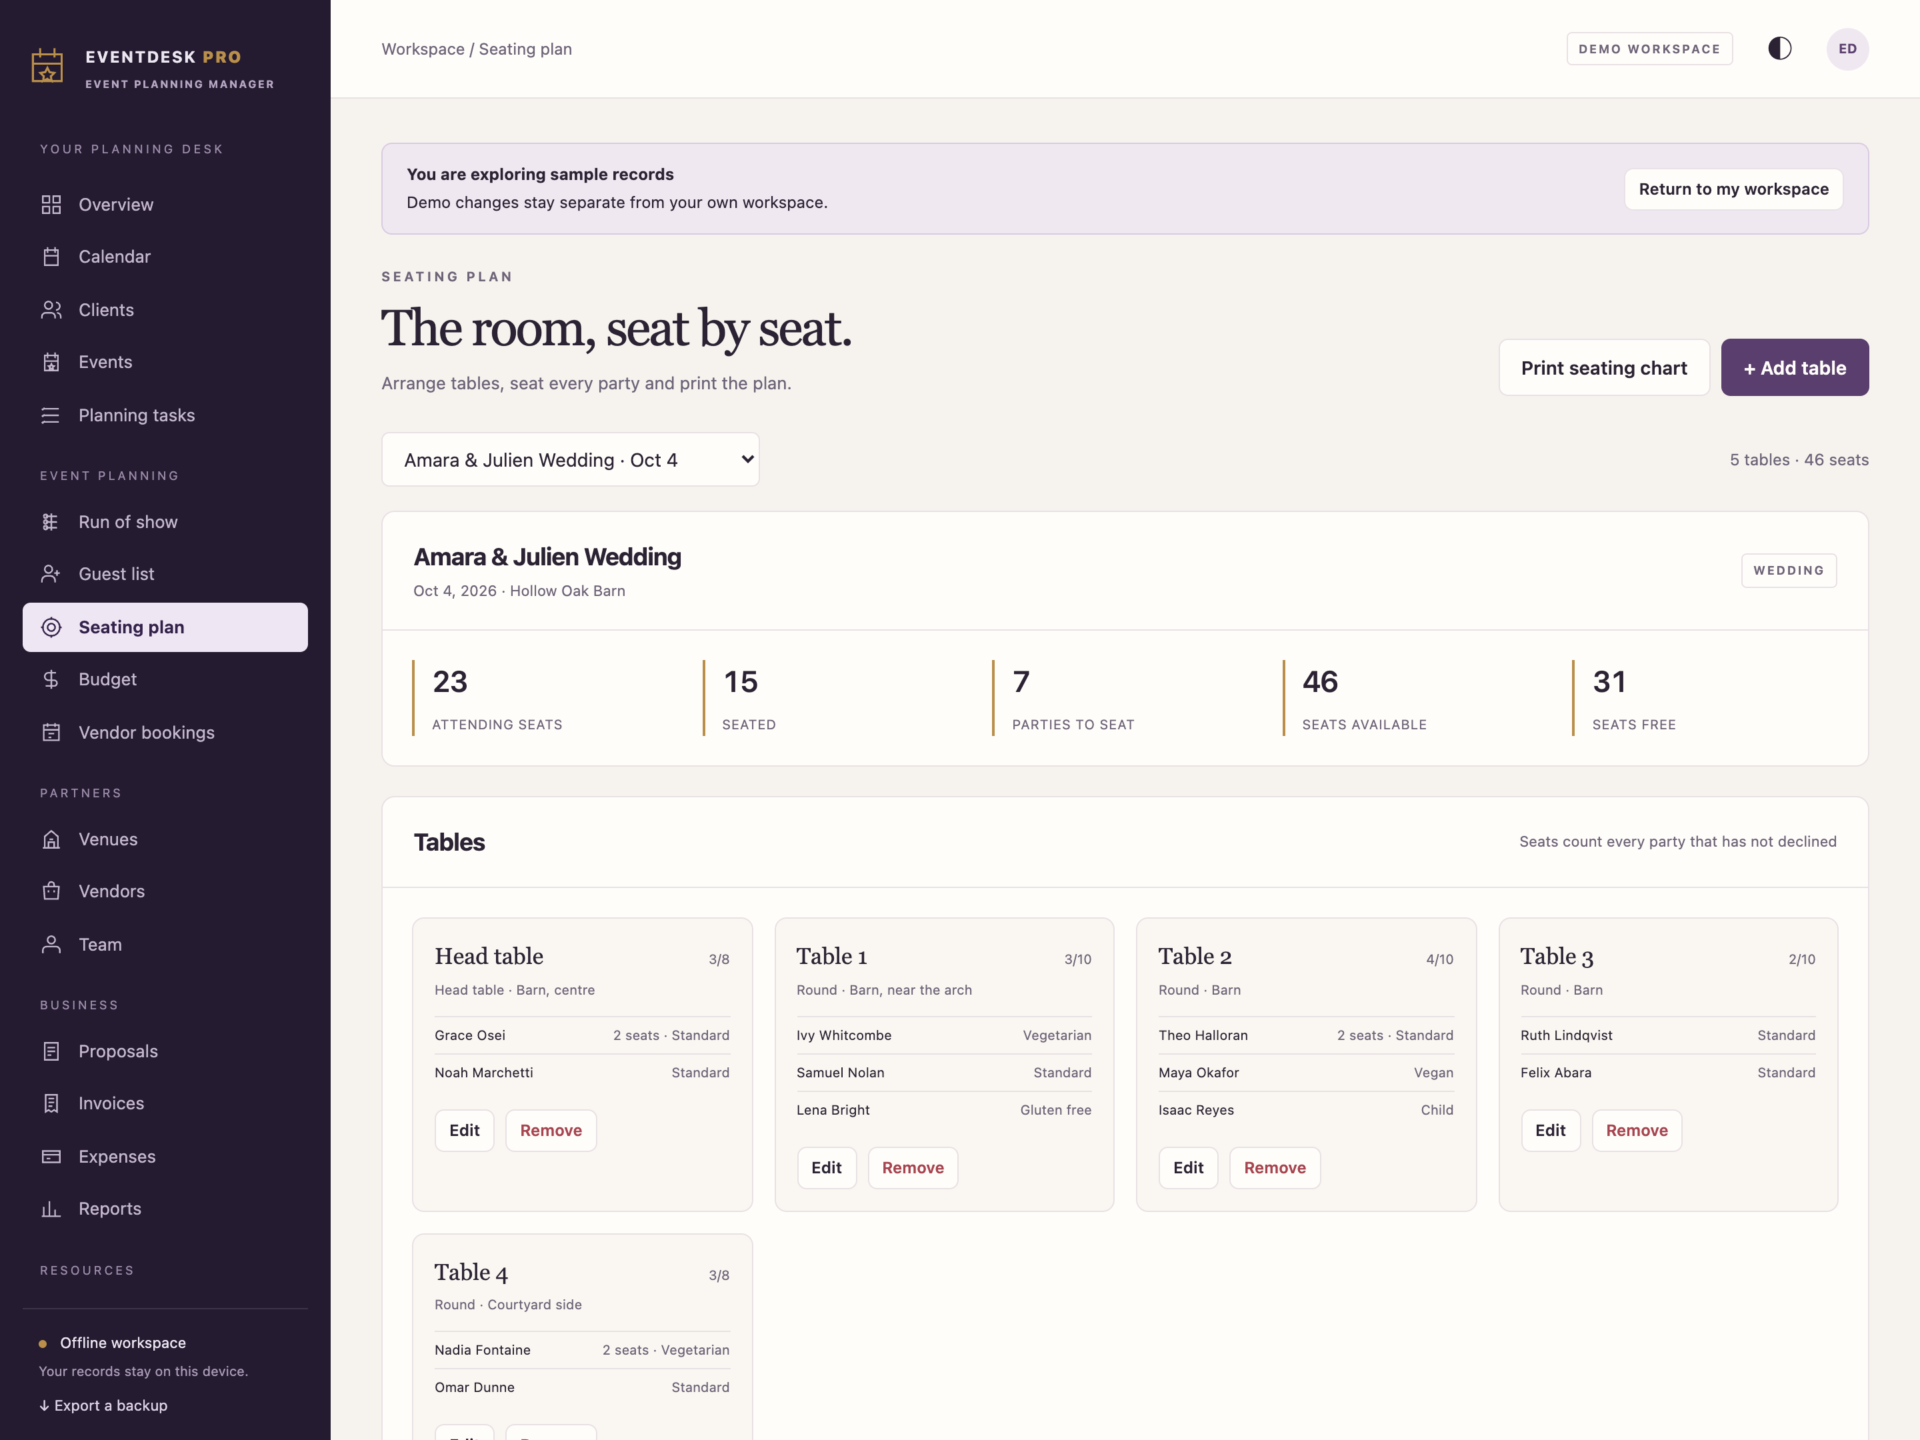The height and width of the screenshot is (1440, 1920).
Task: Click the Venues building icon
Action: pos(51,840)
